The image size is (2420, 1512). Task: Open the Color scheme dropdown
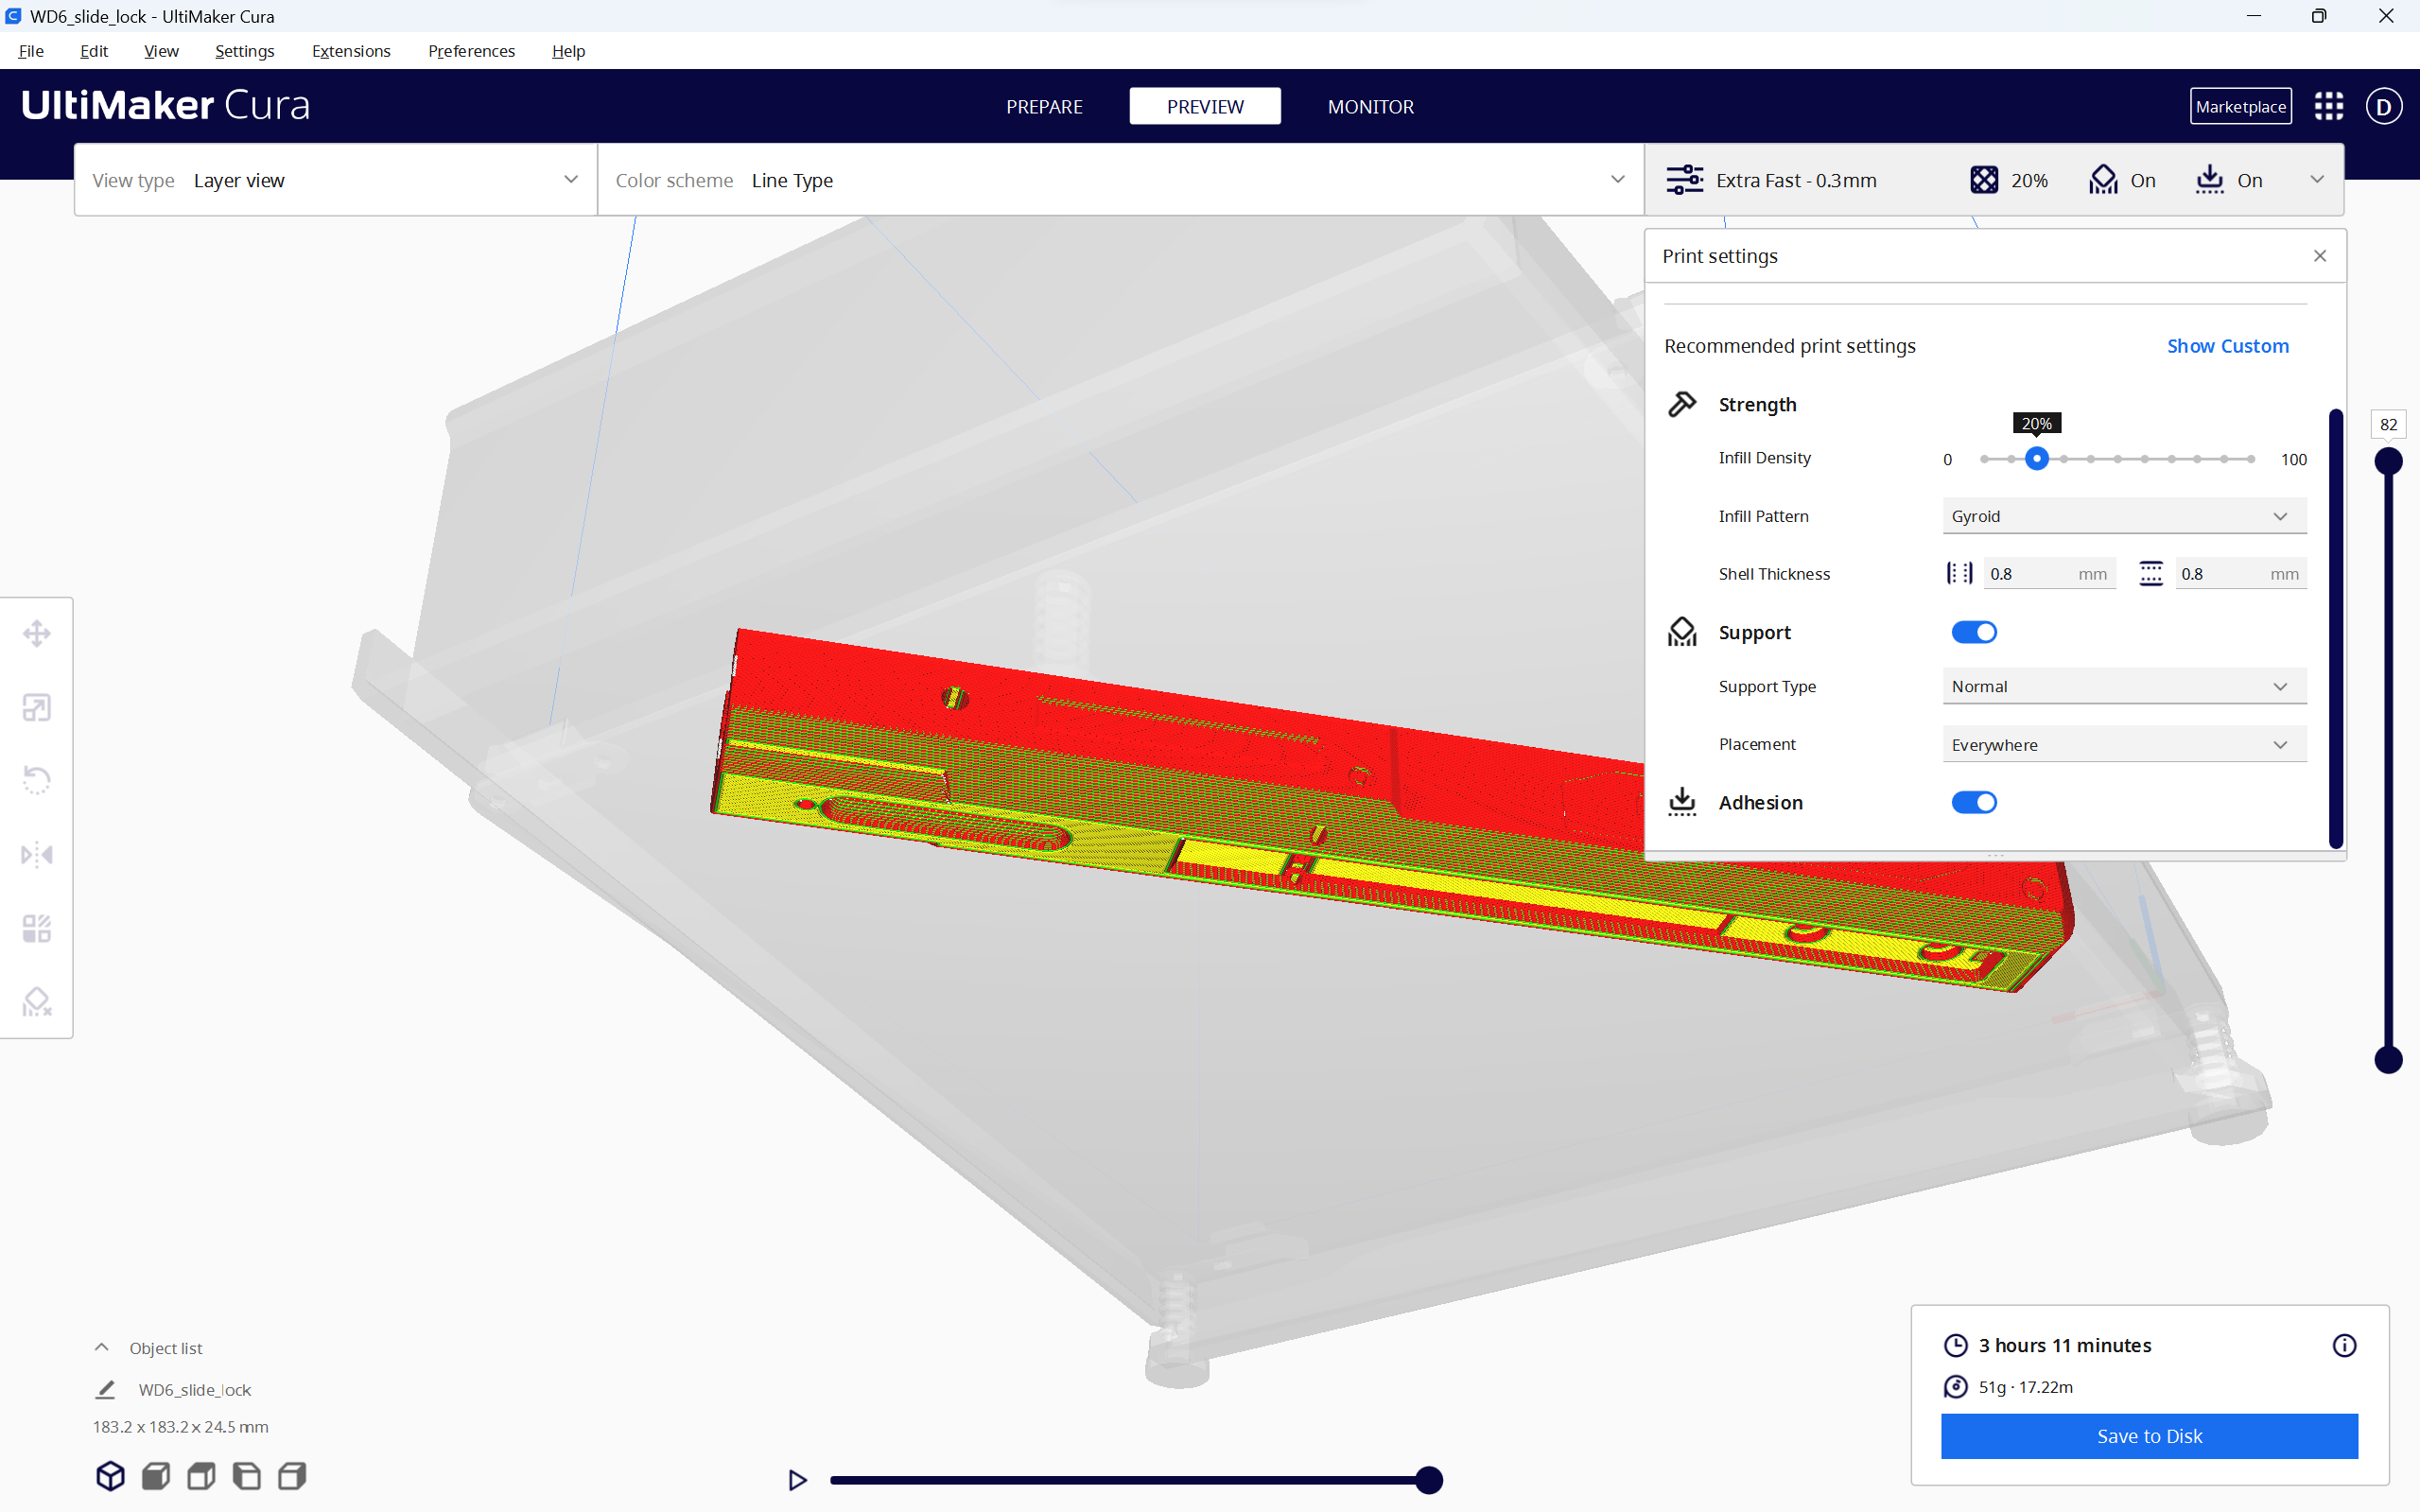tap(1121, 180)
